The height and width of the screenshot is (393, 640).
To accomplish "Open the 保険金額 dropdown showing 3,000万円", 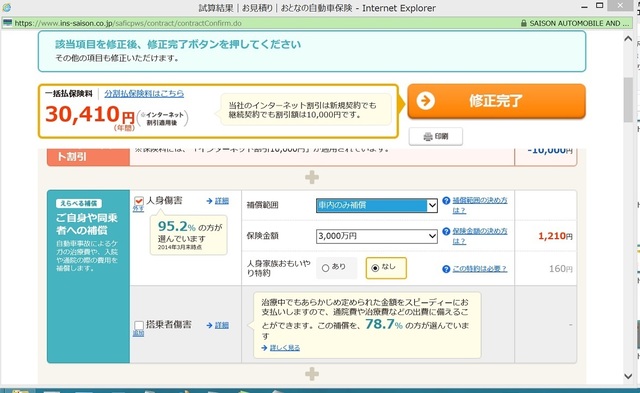I will click(x=376, y=236).
